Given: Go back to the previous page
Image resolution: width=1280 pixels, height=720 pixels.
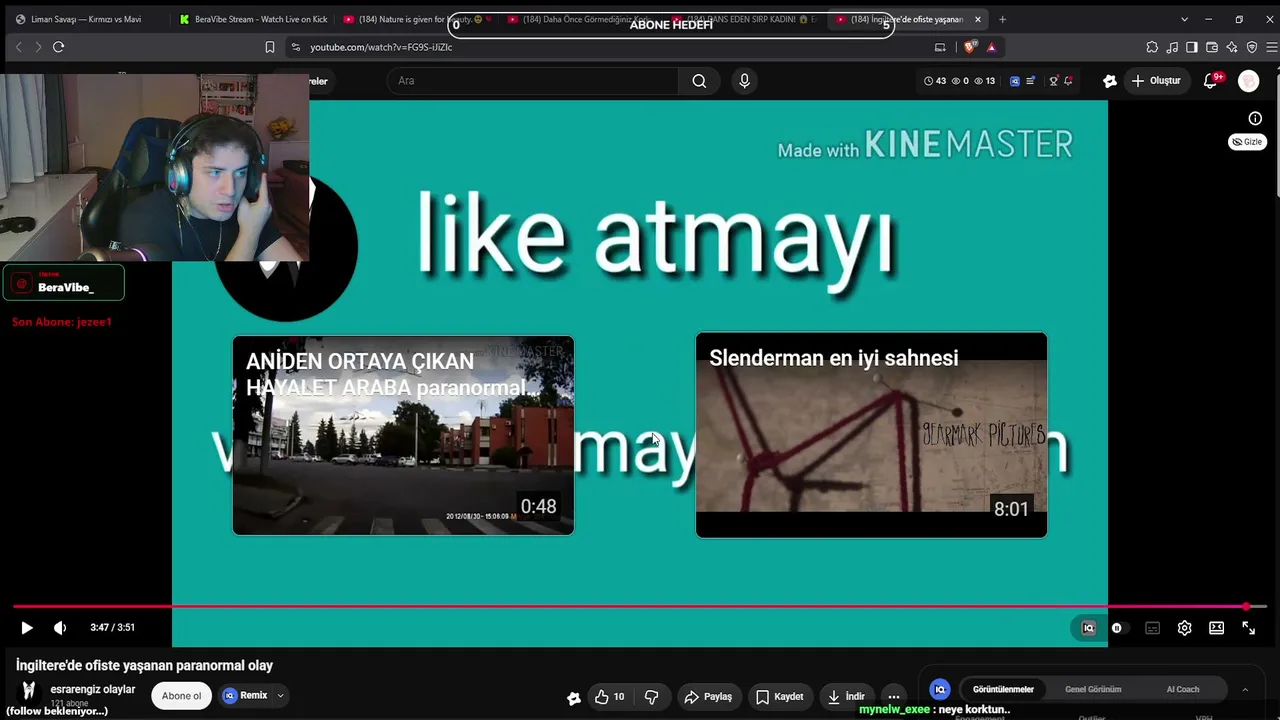Looking at the screenshot, I should 18,47.
